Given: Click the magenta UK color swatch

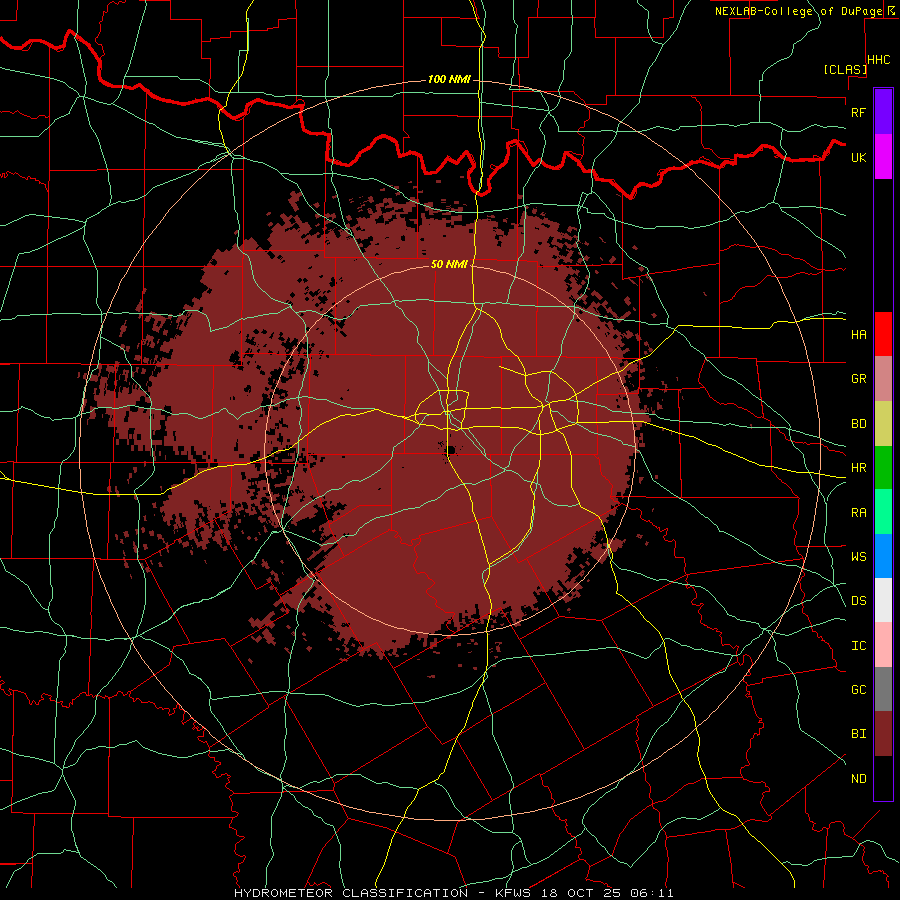Looking at the screenshot, I should coord(883,157).
